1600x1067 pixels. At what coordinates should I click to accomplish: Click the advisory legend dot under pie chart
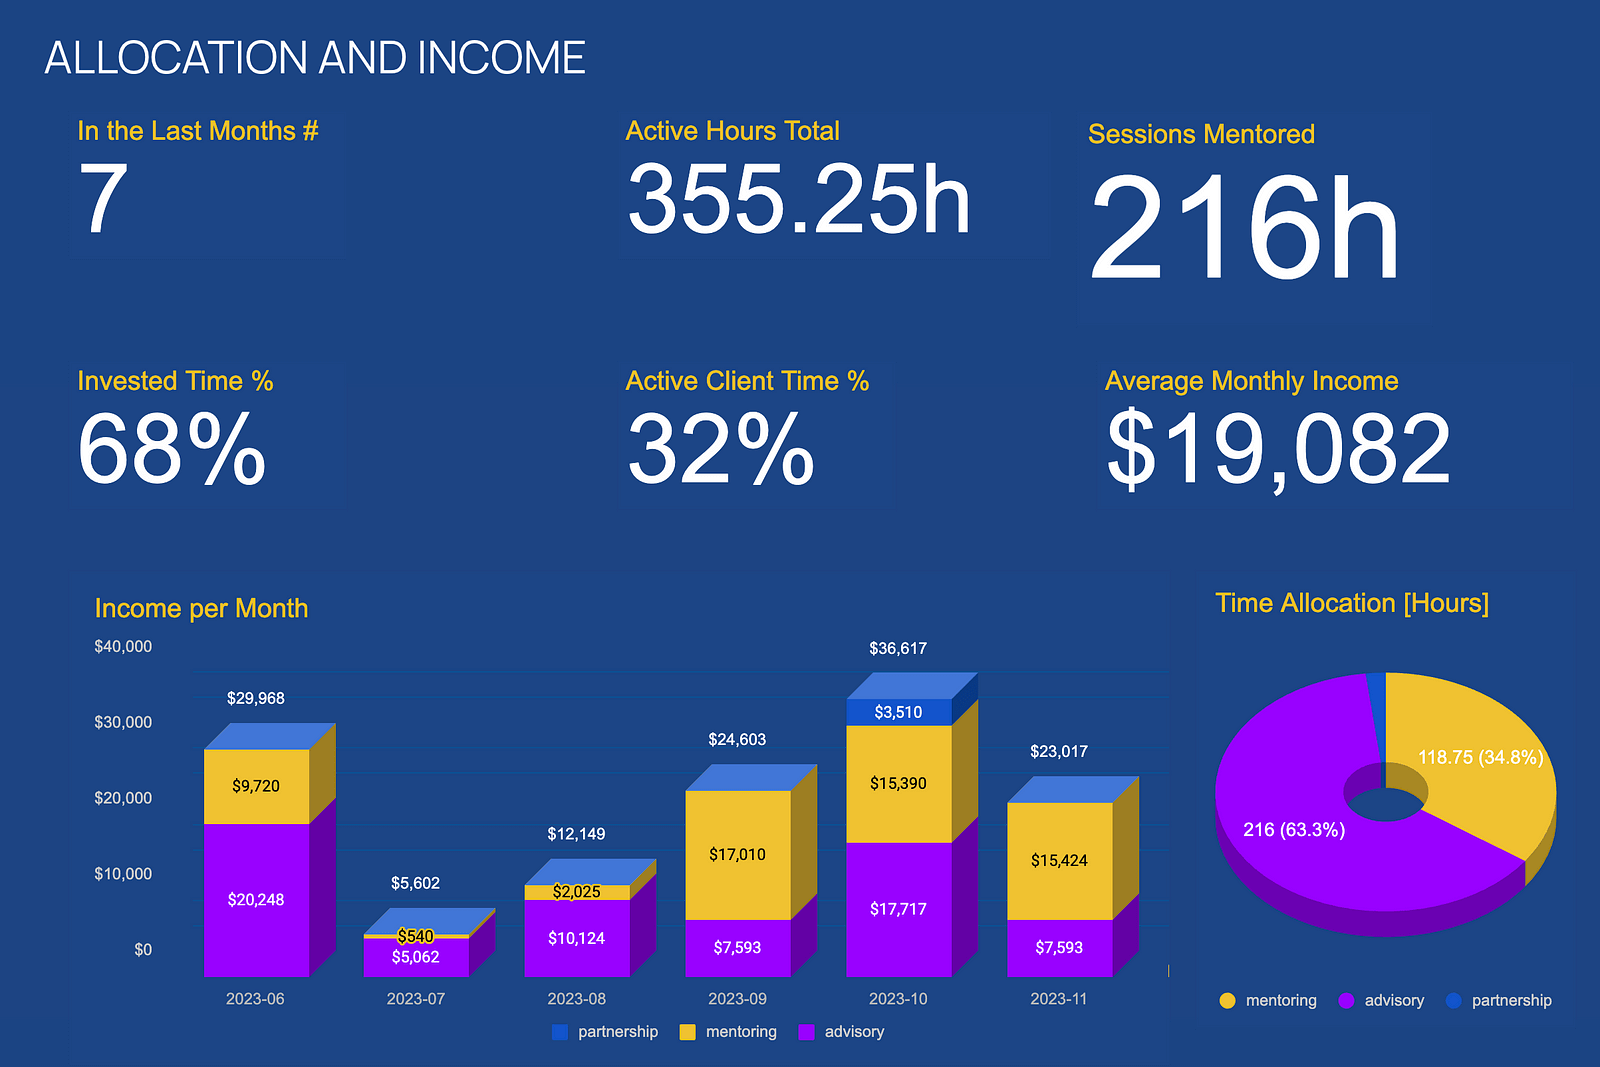1346,1001
